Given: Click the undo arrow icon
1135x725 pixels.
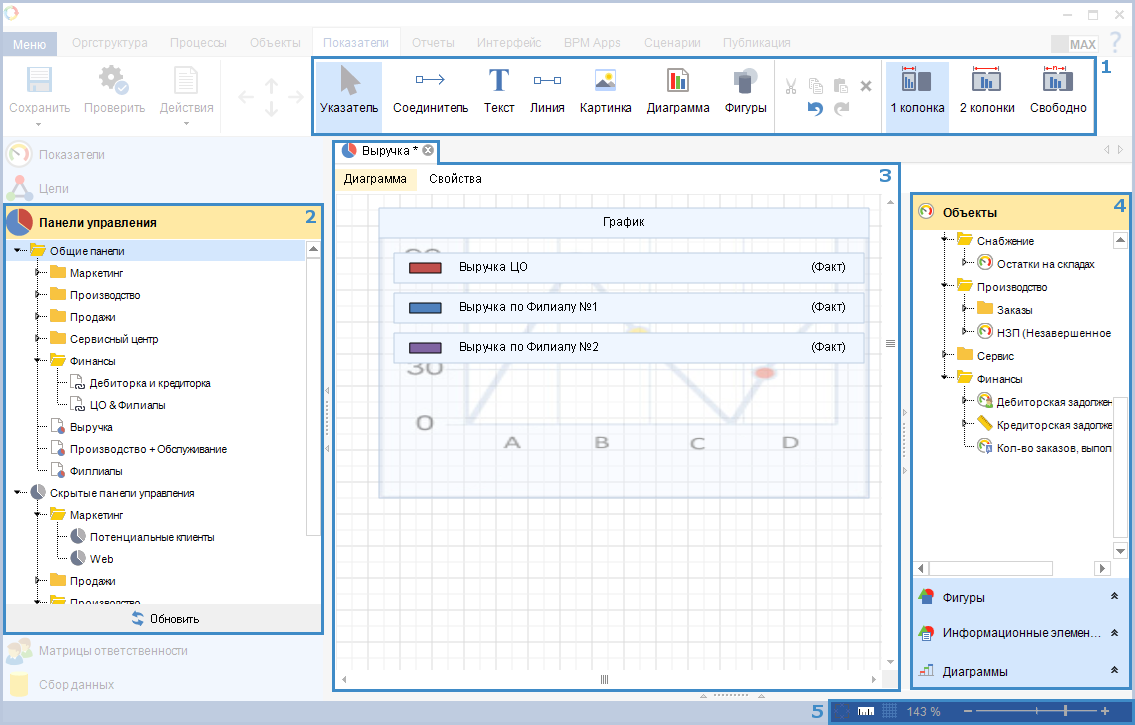Looking at the screenshot, I should tap(815, 108).
